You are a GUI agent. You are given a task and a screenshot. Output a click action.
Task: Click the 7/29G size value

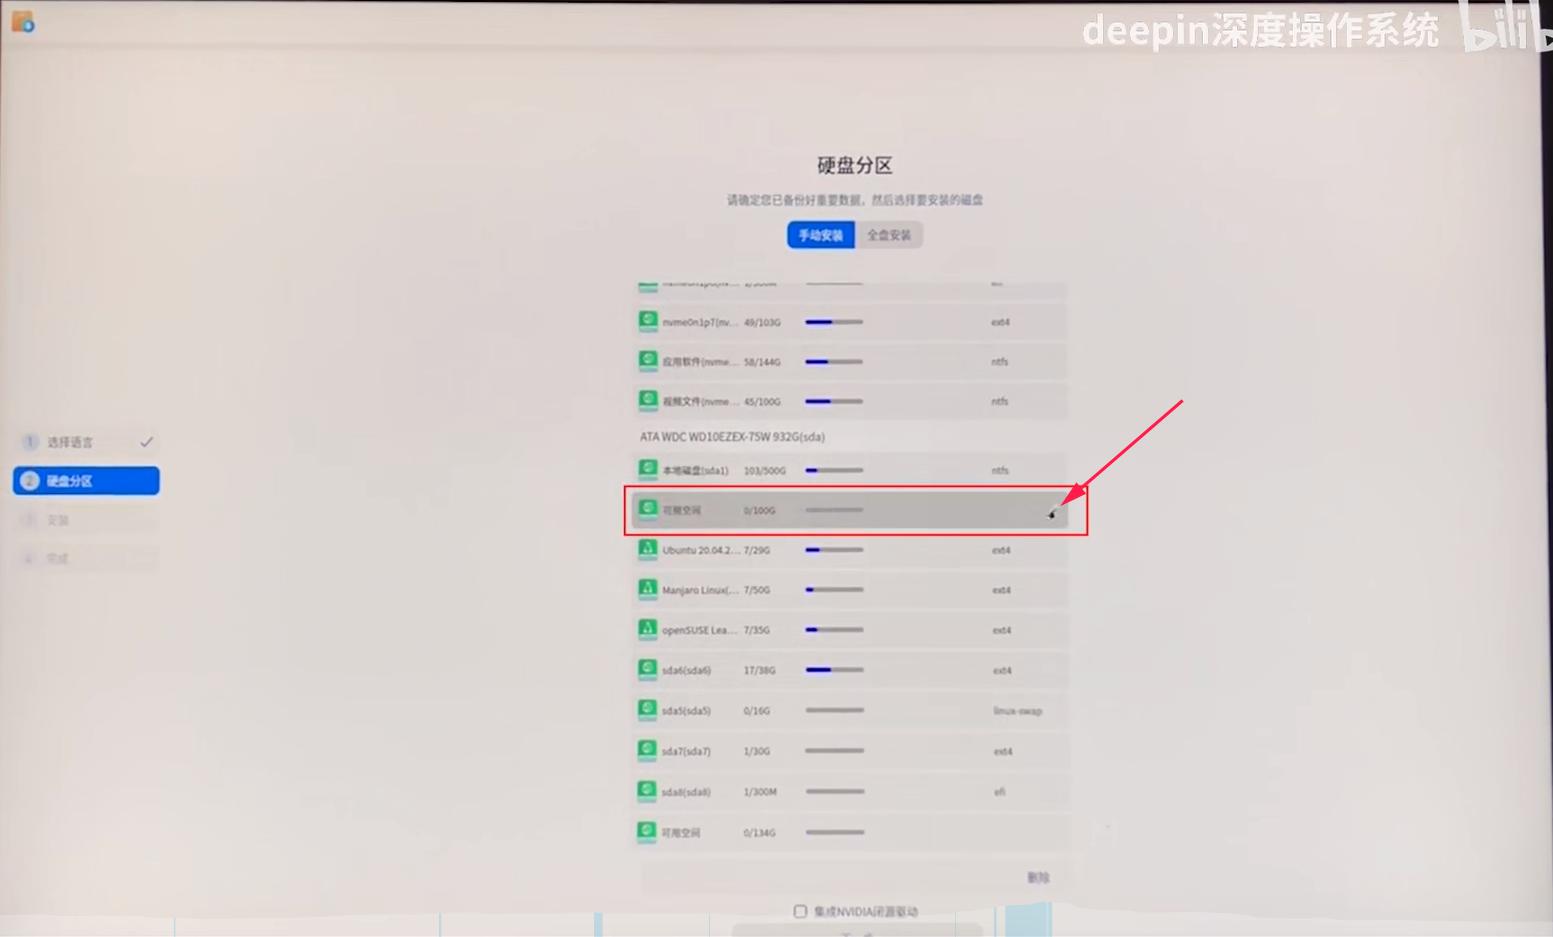click(x=757, y=550)
